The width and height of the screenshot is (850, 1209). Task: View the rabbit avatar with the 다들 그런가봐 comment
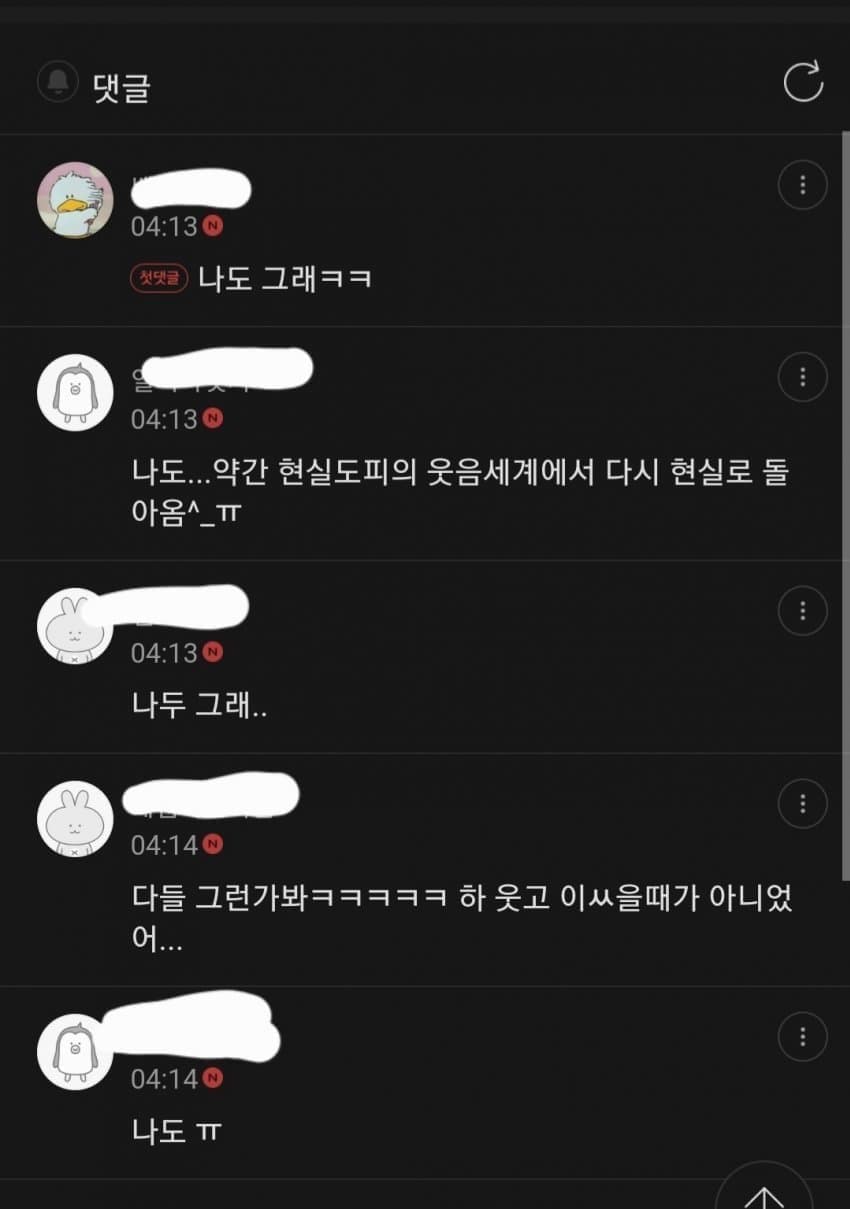tap(75, 818)
